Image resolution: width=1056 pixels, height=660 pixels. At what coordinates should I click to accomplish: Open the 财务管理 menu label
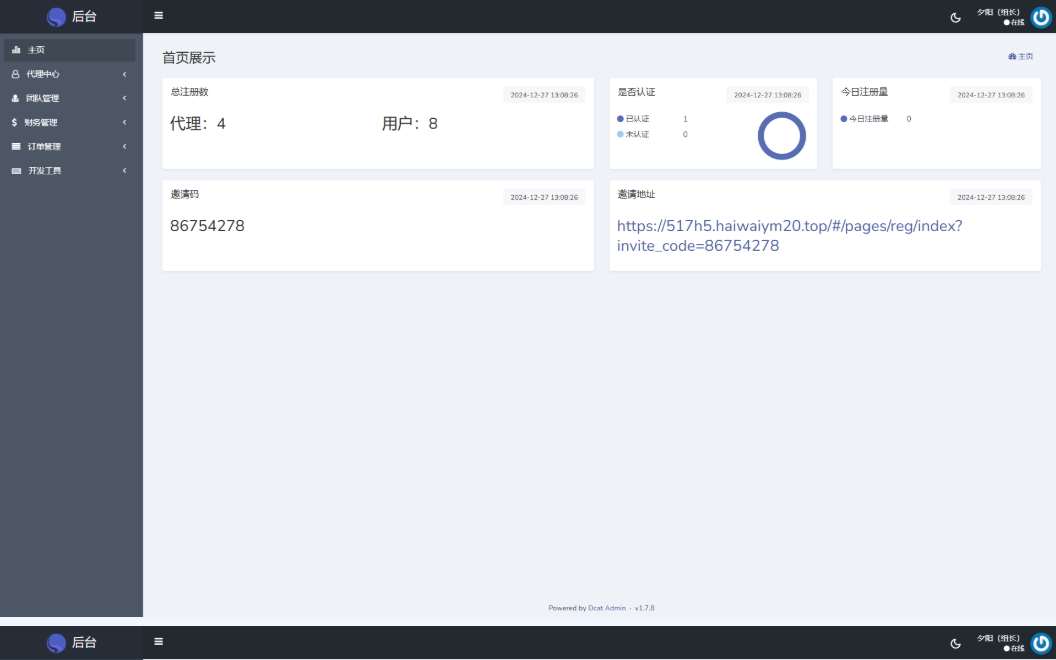point(42,122)
